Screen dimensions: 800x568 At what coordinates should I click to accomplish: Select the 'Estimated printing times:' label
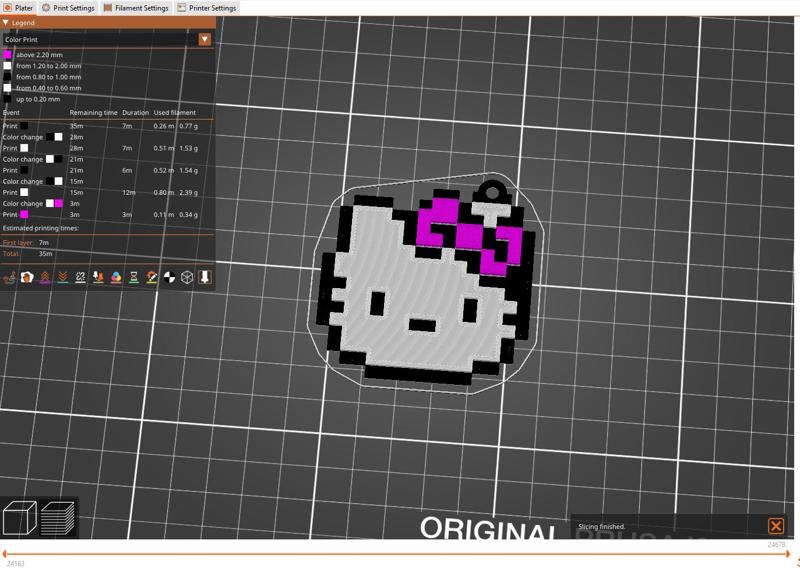41,228
